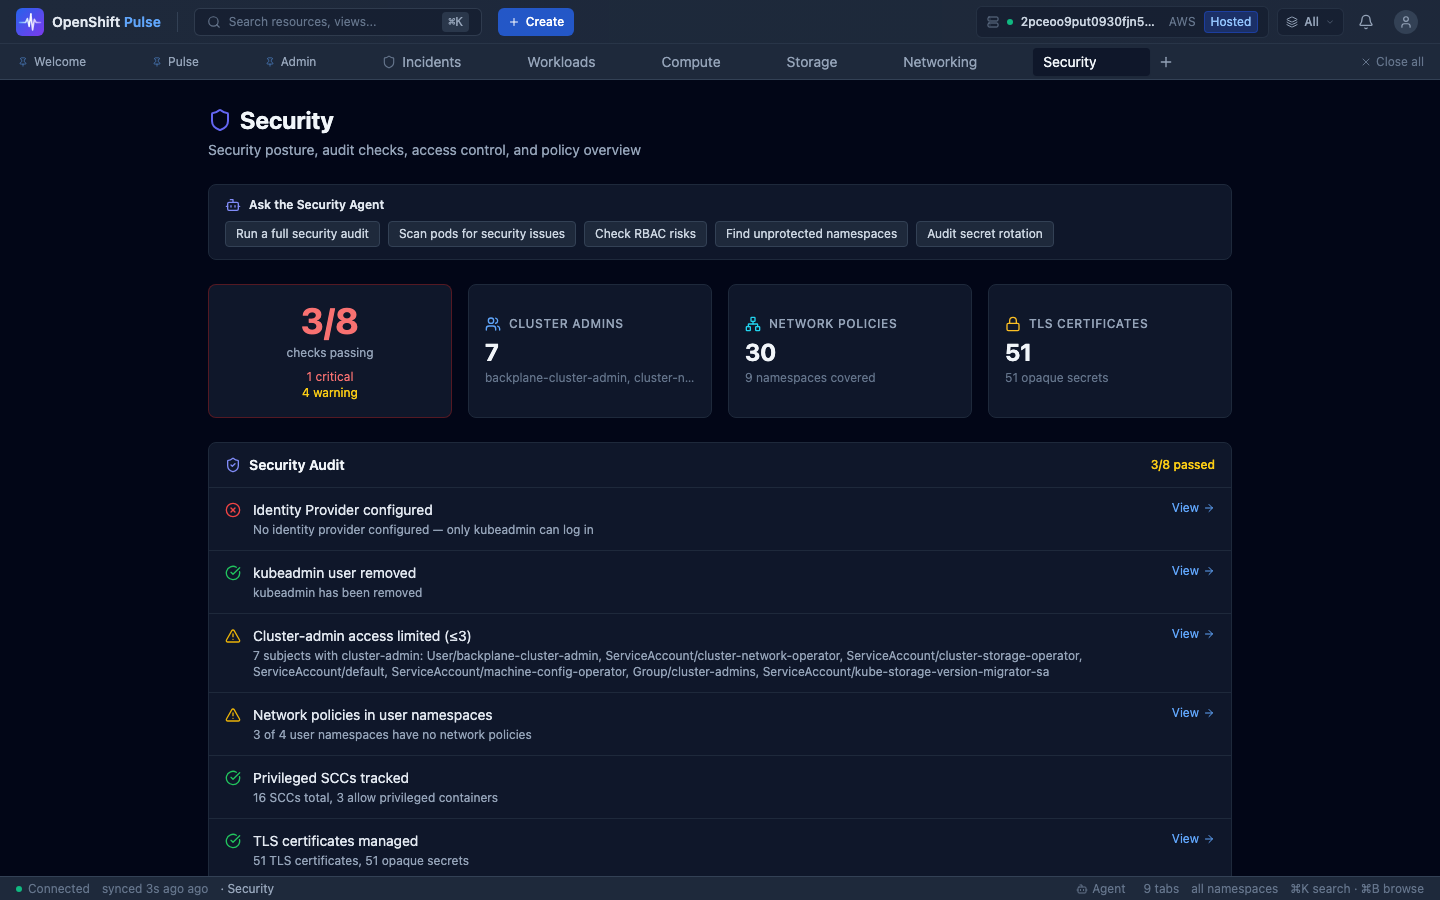Open the Create menu button

pyautogui.click(x=536, y=22)
